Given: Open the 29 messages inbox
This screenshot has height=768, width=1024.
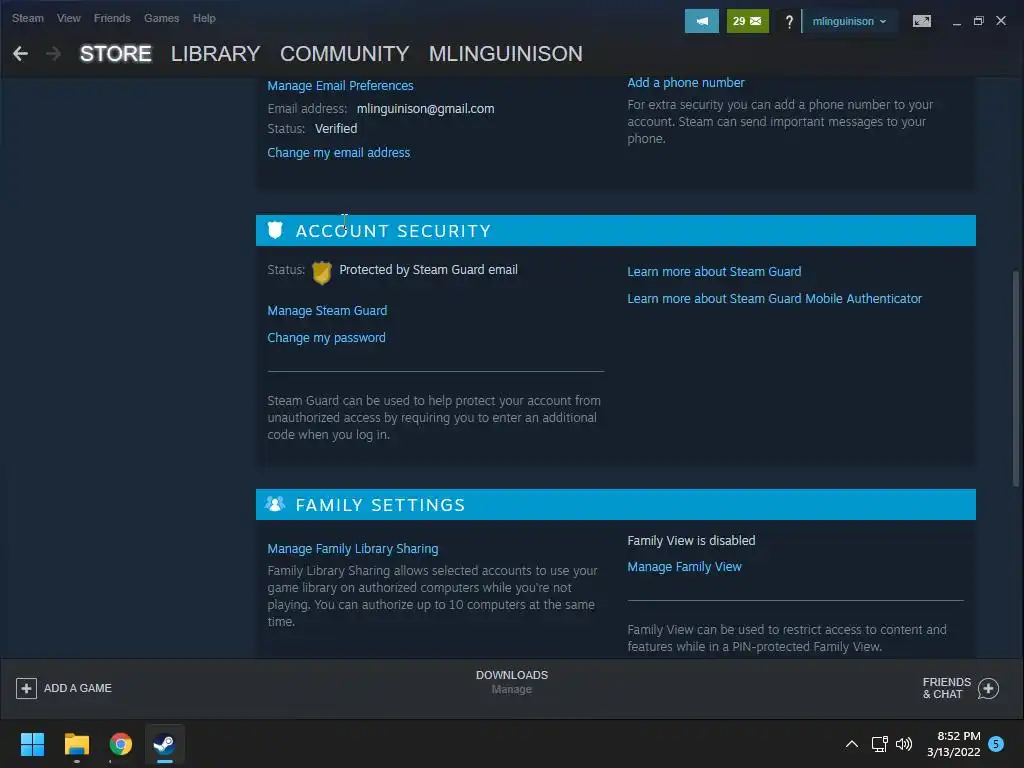Looking at the screenshot, I should pyautogui.click(x=747, y=21).
